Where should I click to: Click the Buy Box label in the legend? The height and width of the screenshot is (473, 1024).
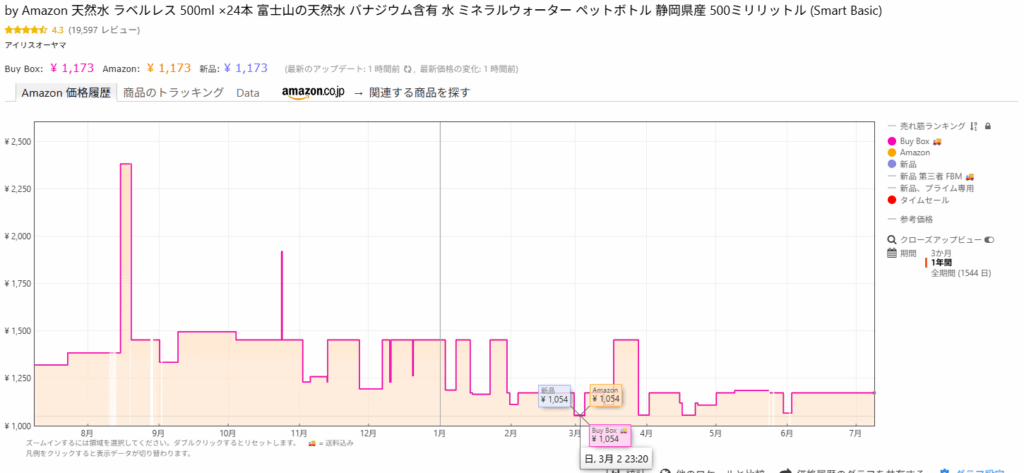click(x=914, y=141)
